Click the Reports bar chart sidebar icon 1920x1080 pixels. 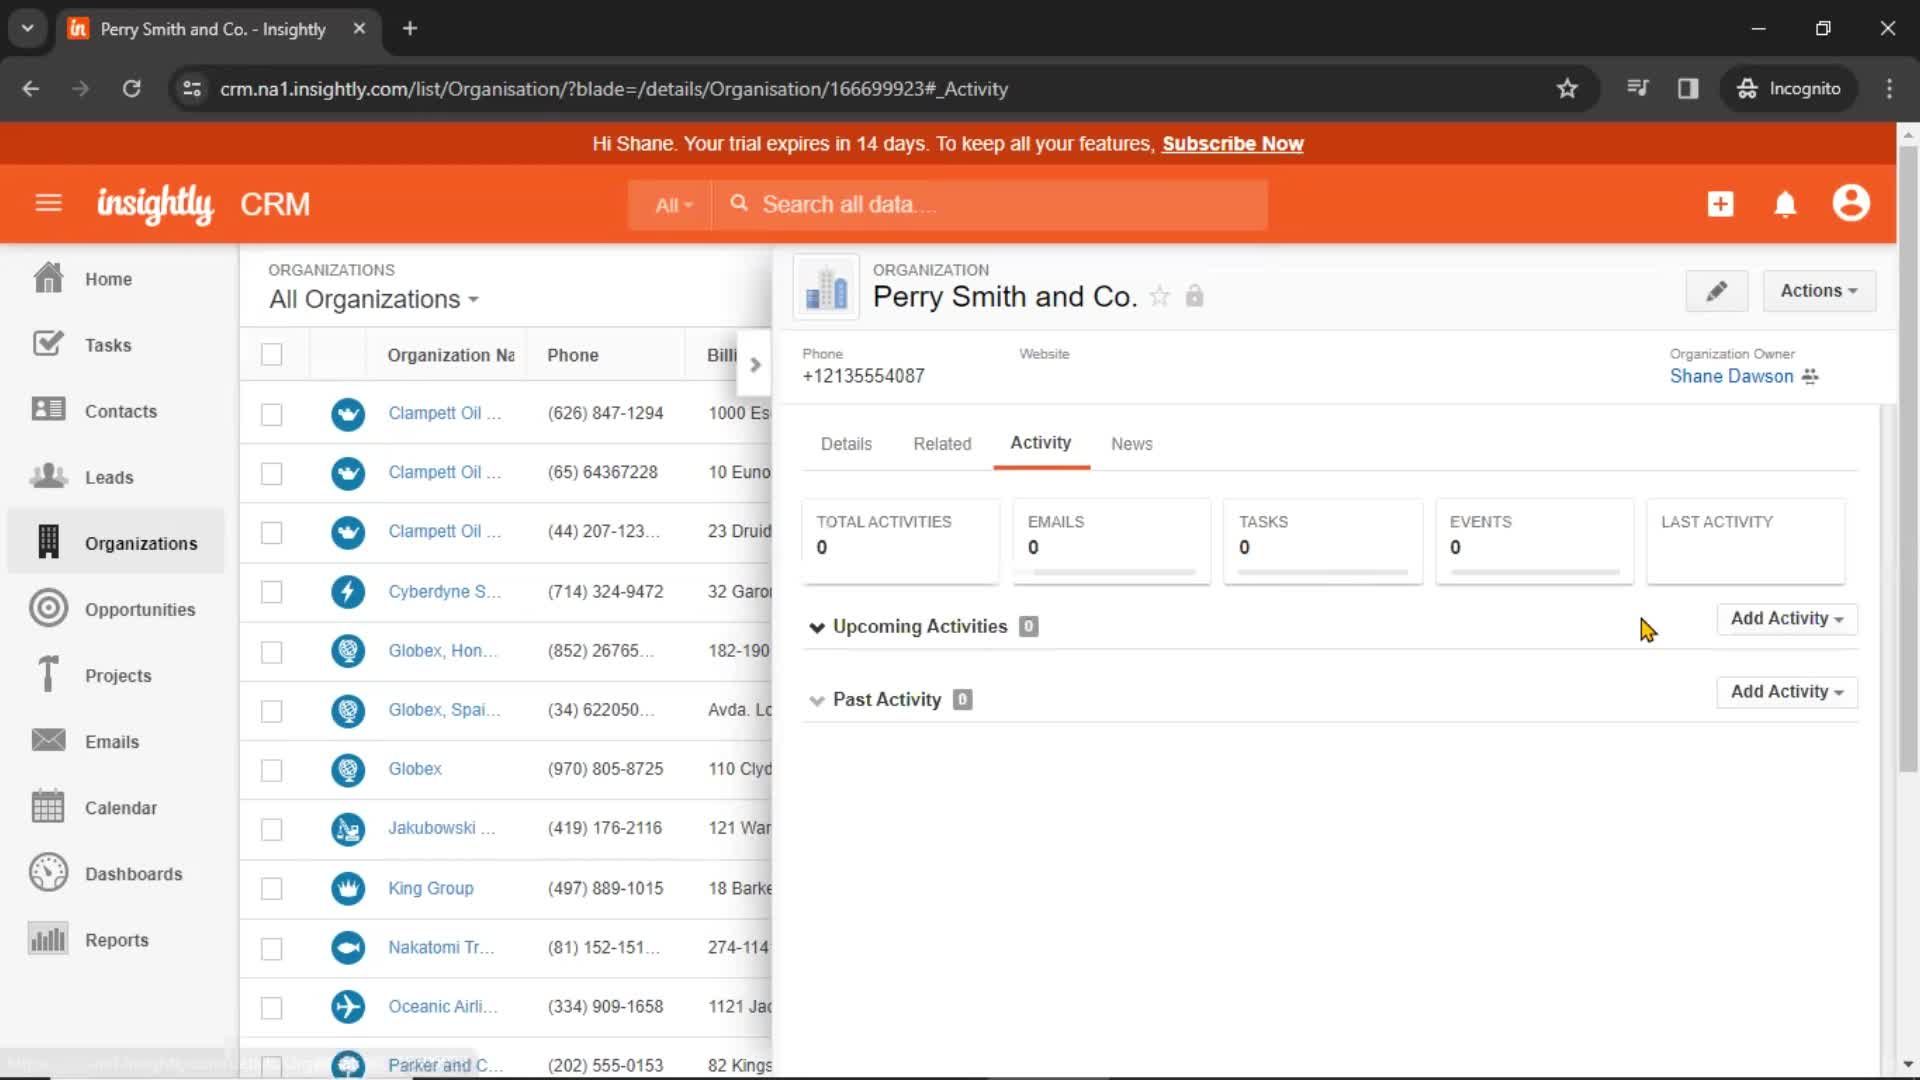[48, 938]
